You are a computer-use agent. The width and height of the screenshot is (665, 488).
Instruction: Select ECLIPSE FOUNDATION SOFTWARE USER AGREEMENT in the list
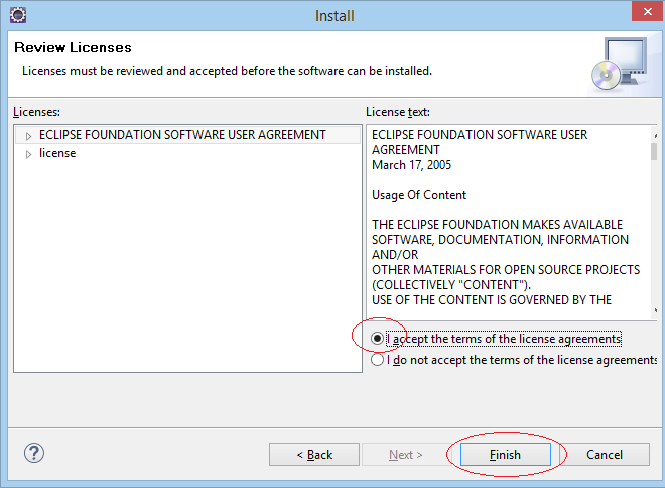182,135
